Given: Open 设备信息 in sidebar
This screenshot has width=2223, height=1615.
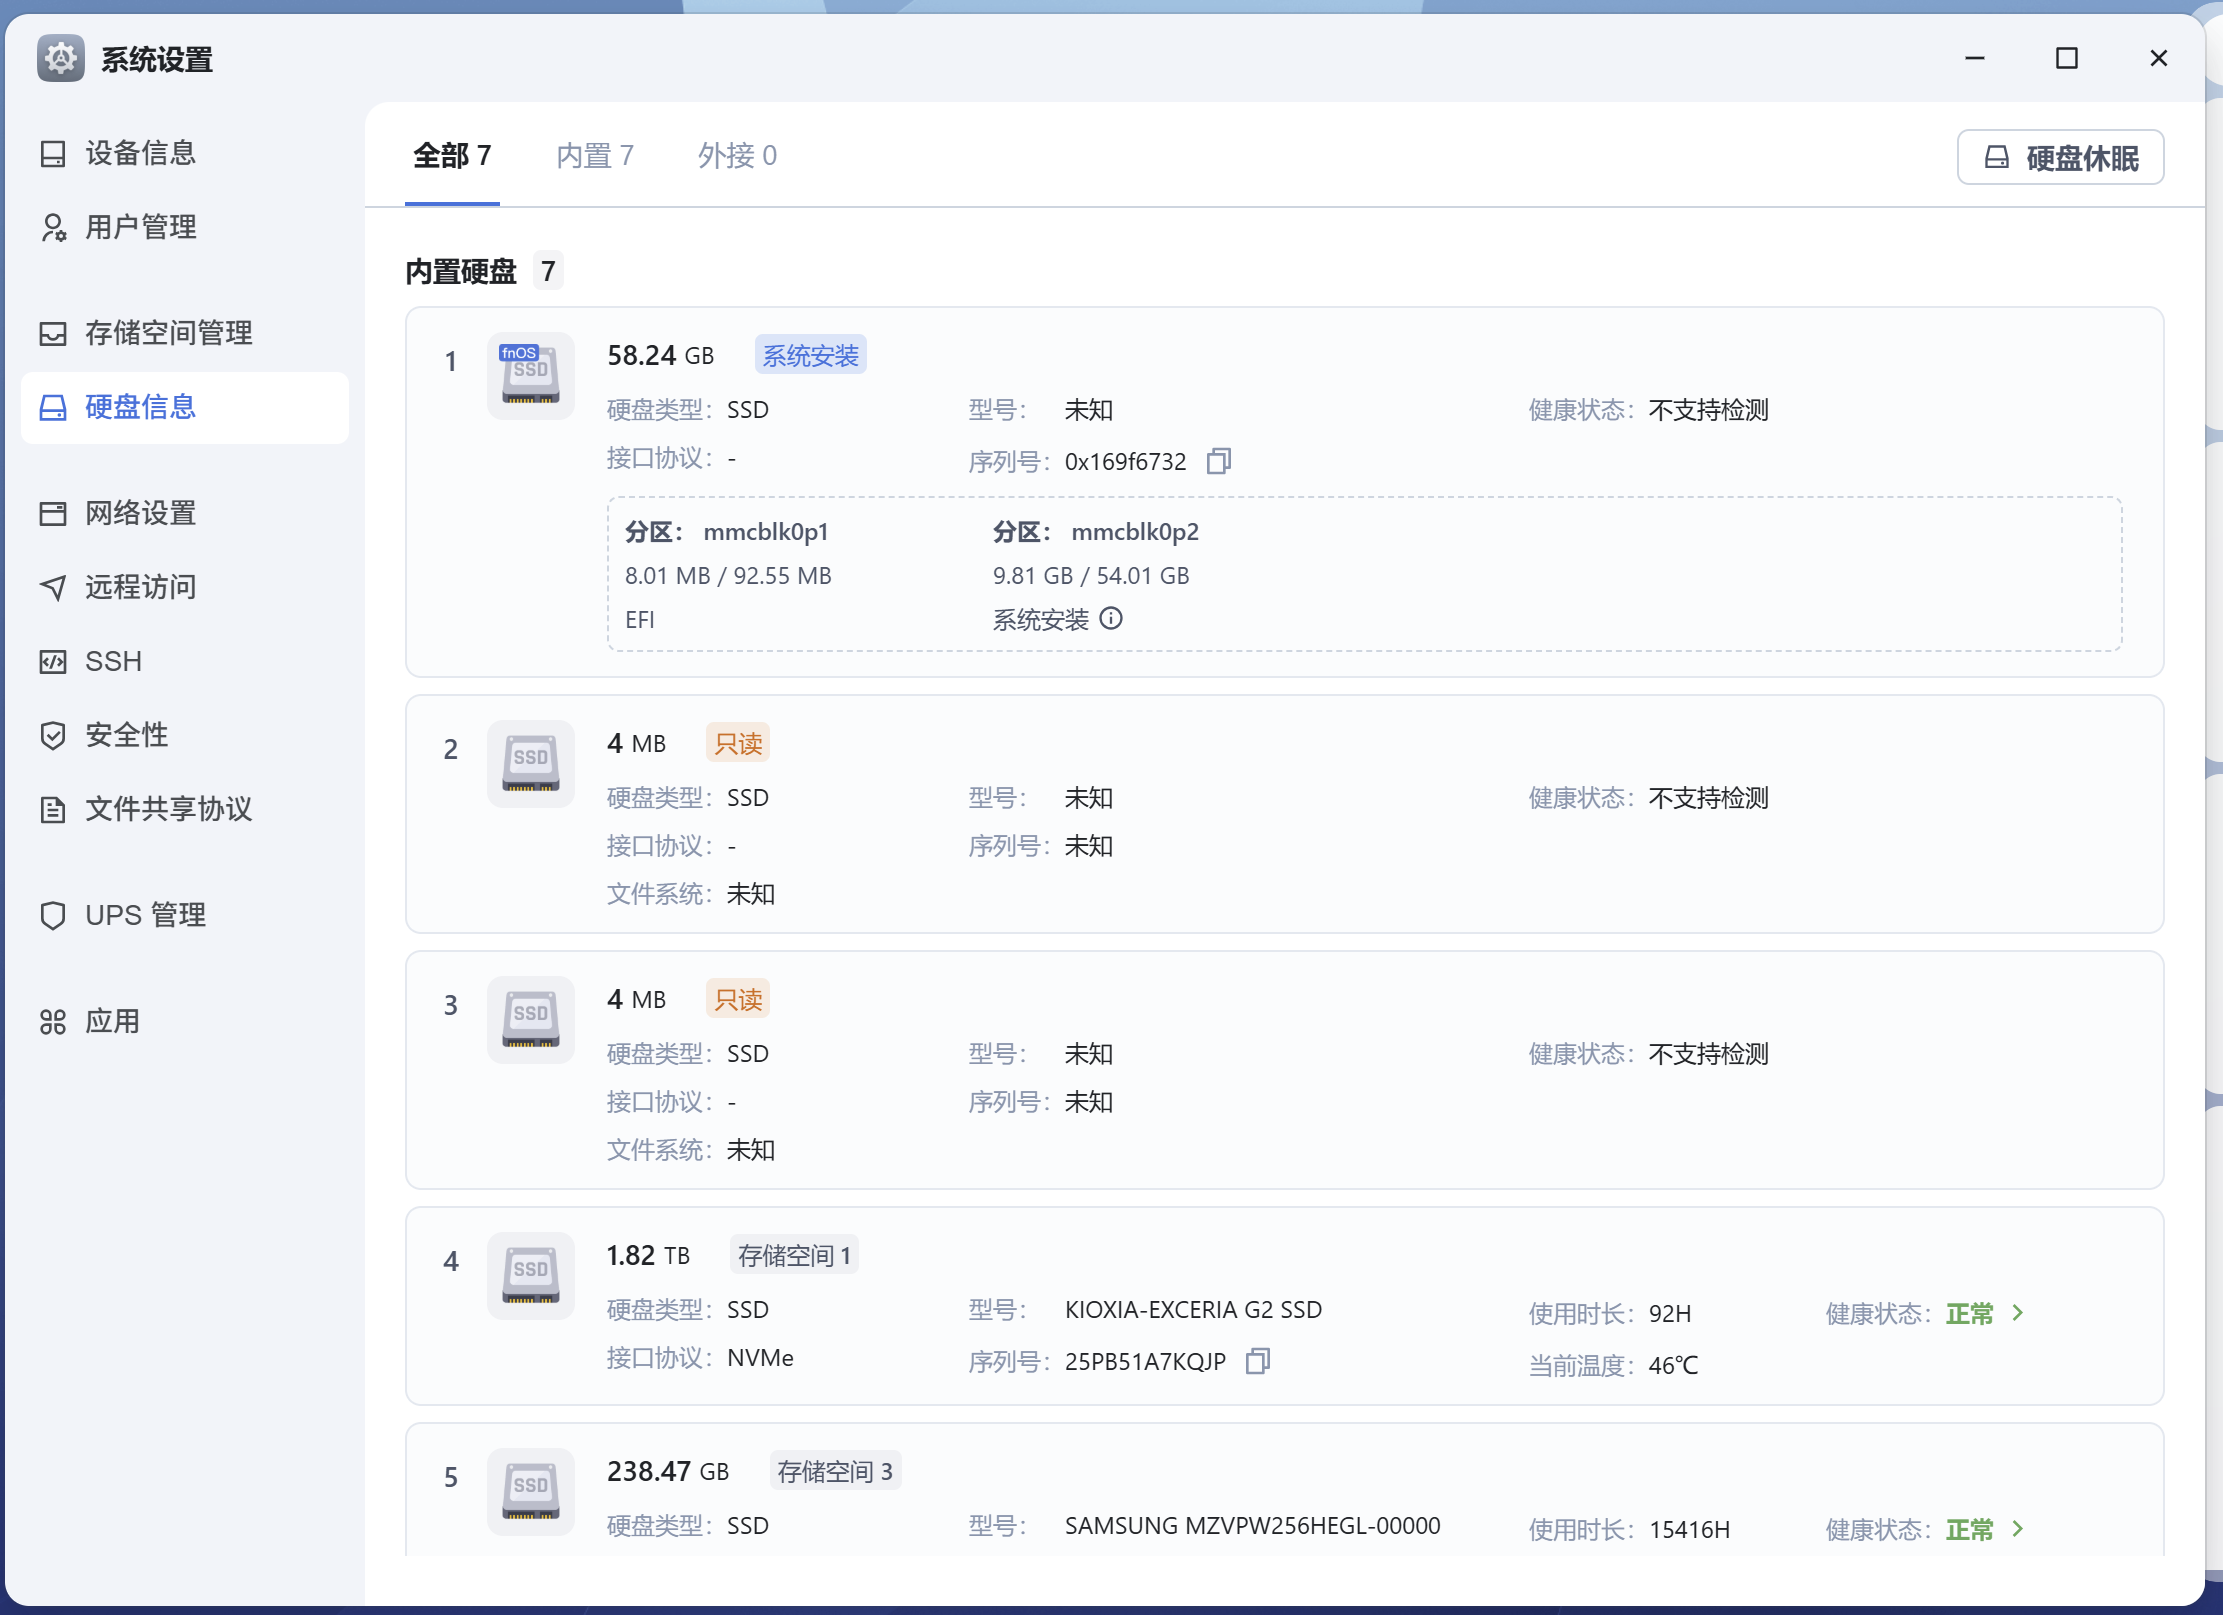Looking at the screenshot, I should [140, 153].
